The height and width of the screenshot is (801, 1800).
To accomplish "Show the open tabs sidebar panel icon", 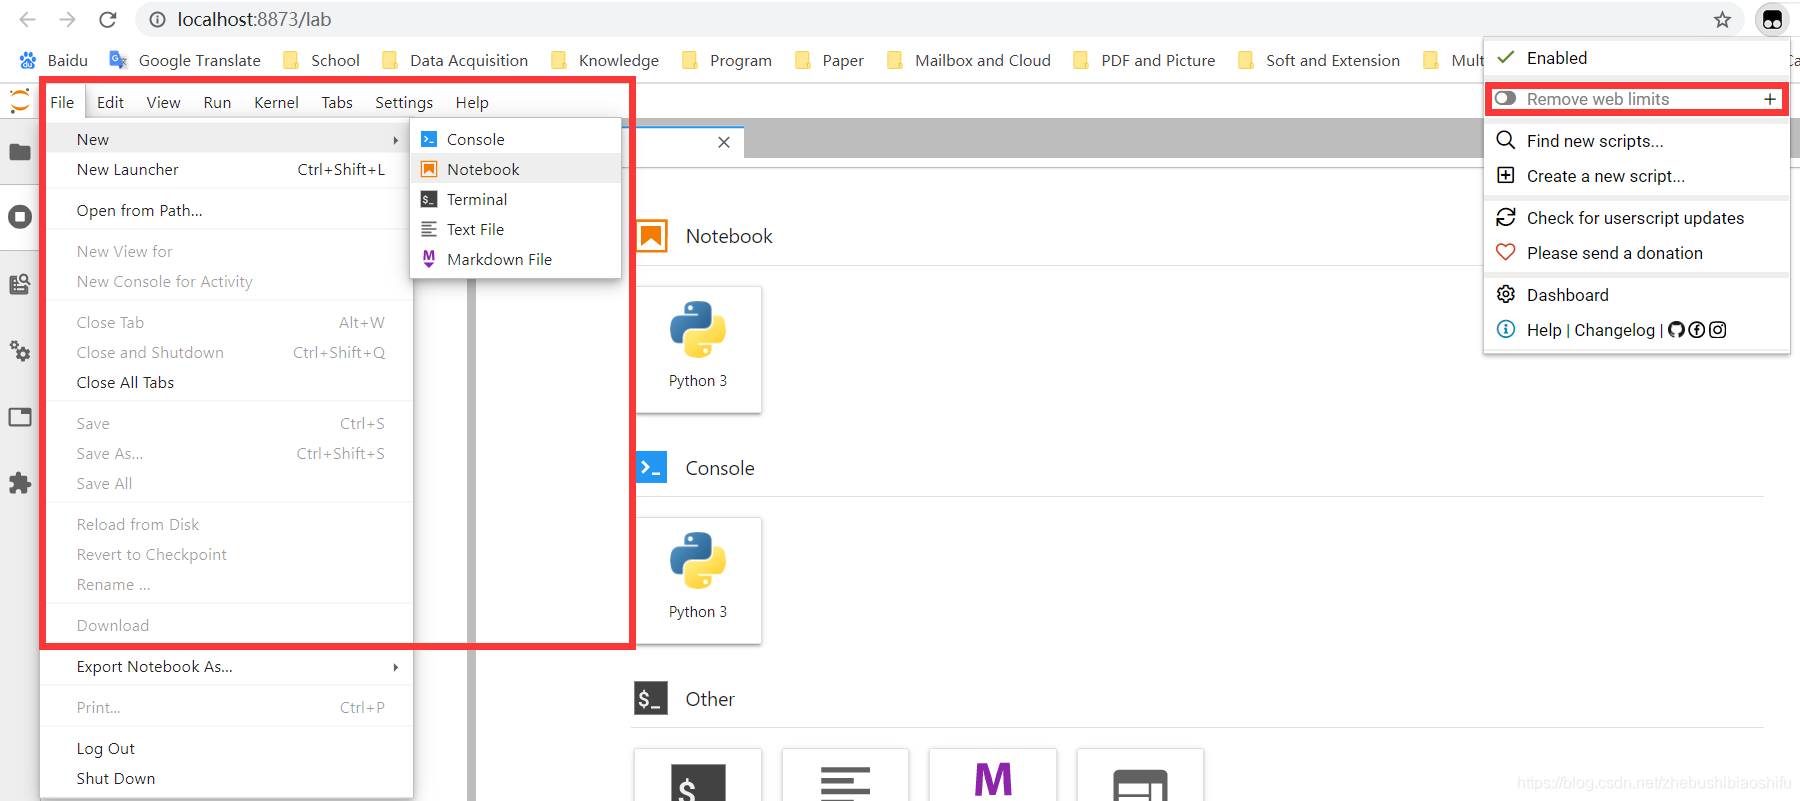I will [20, 417].
